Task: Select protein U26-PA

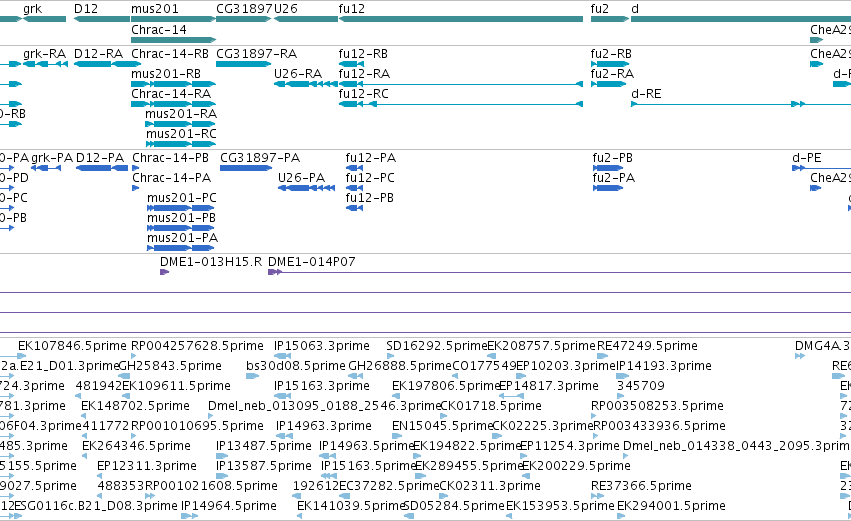Action: [x=301, y=178]
